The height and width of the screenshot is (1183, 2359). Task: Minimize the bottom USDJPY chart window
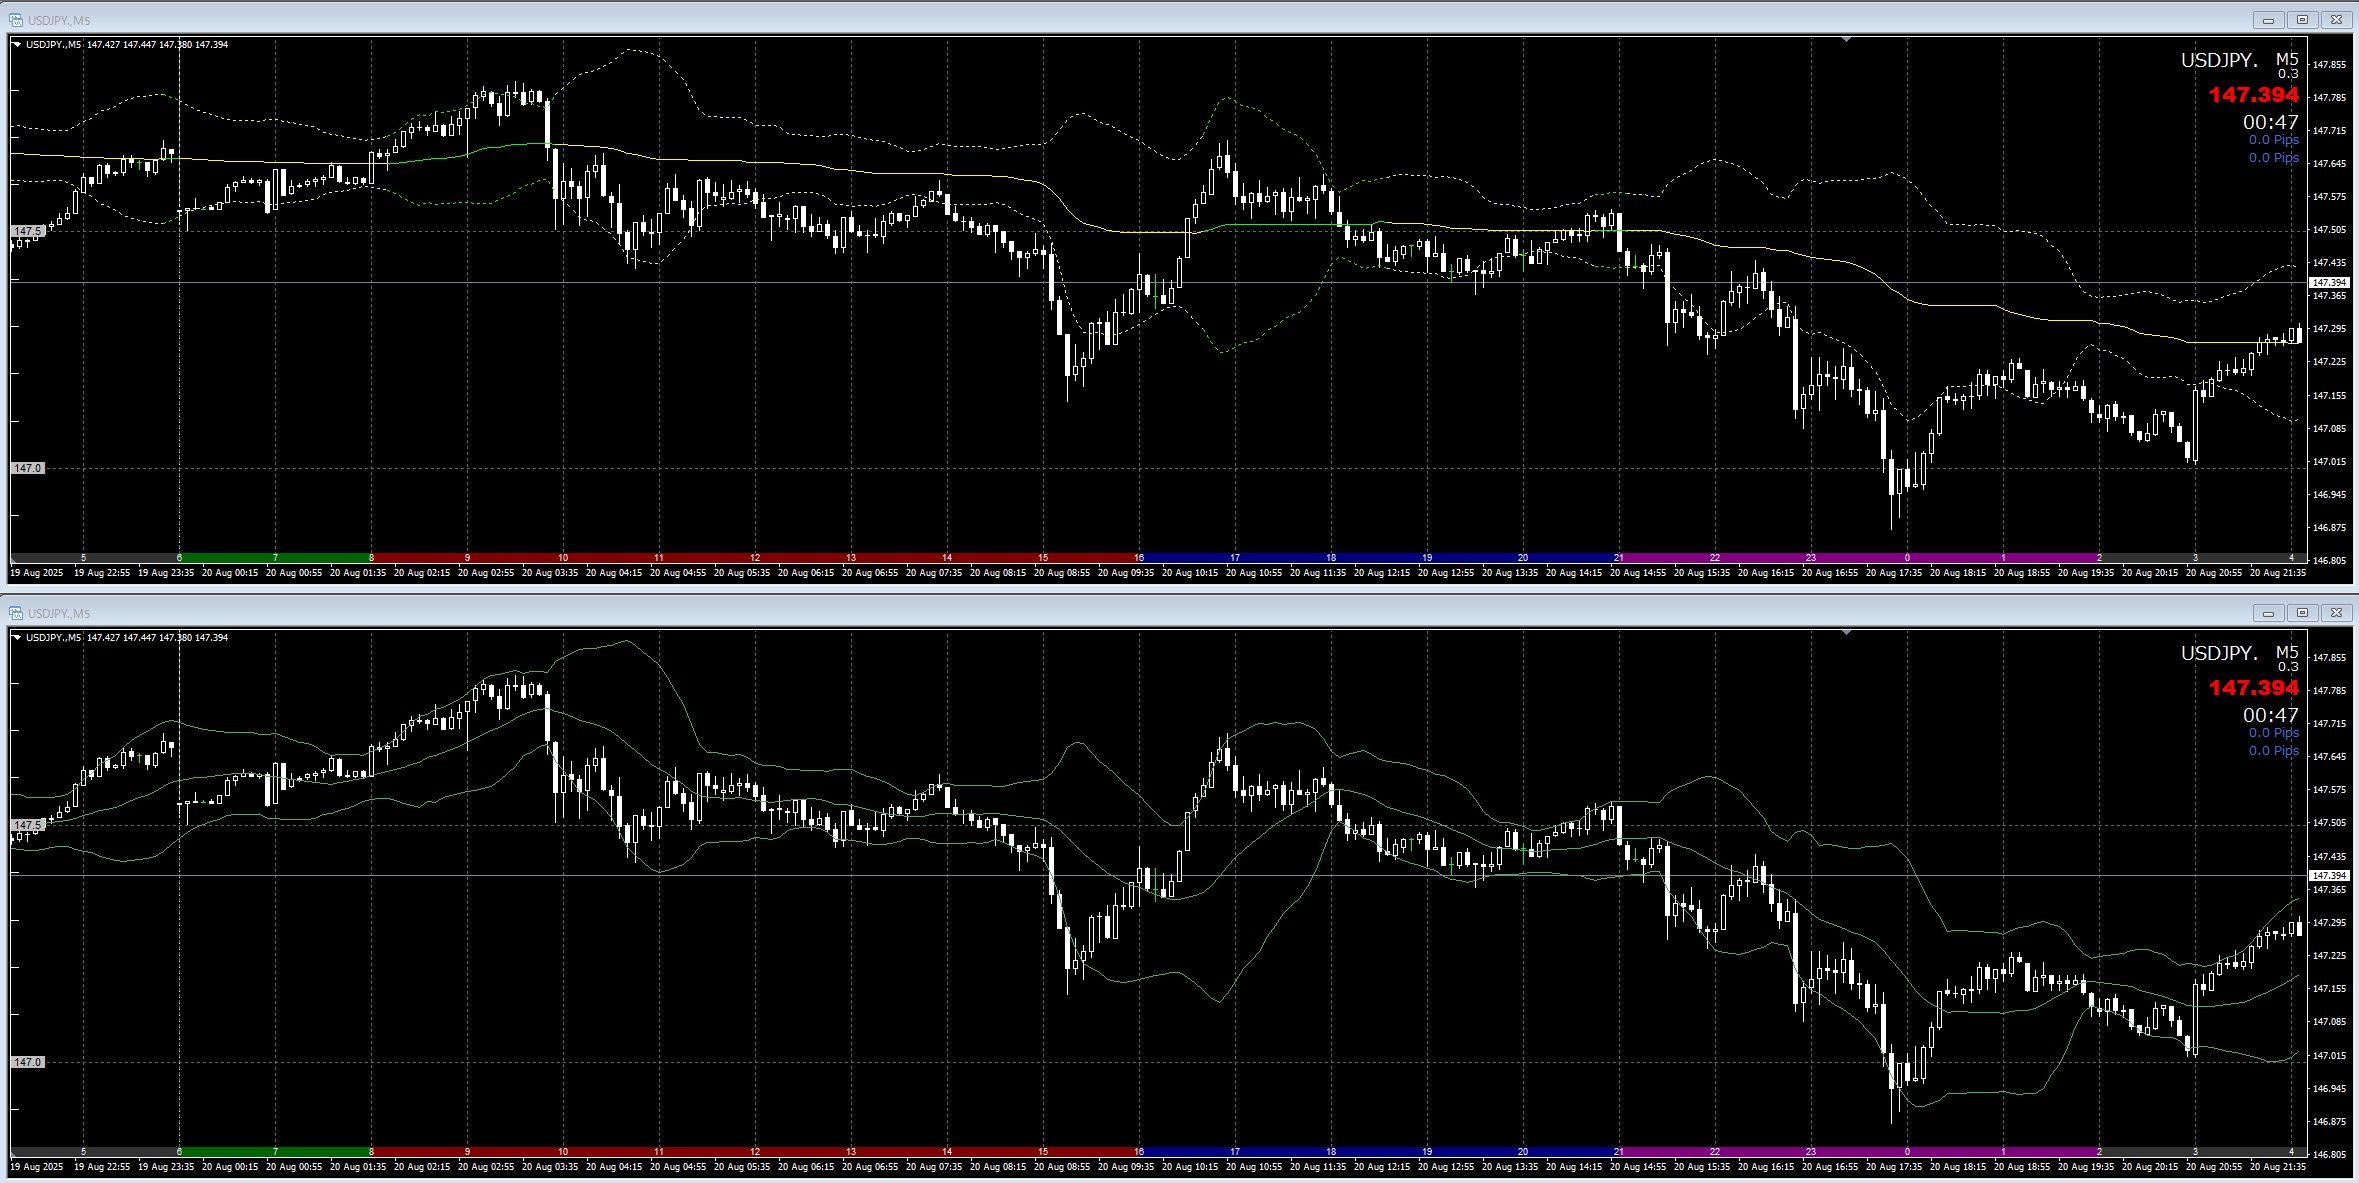click(x=2268, y=613)
